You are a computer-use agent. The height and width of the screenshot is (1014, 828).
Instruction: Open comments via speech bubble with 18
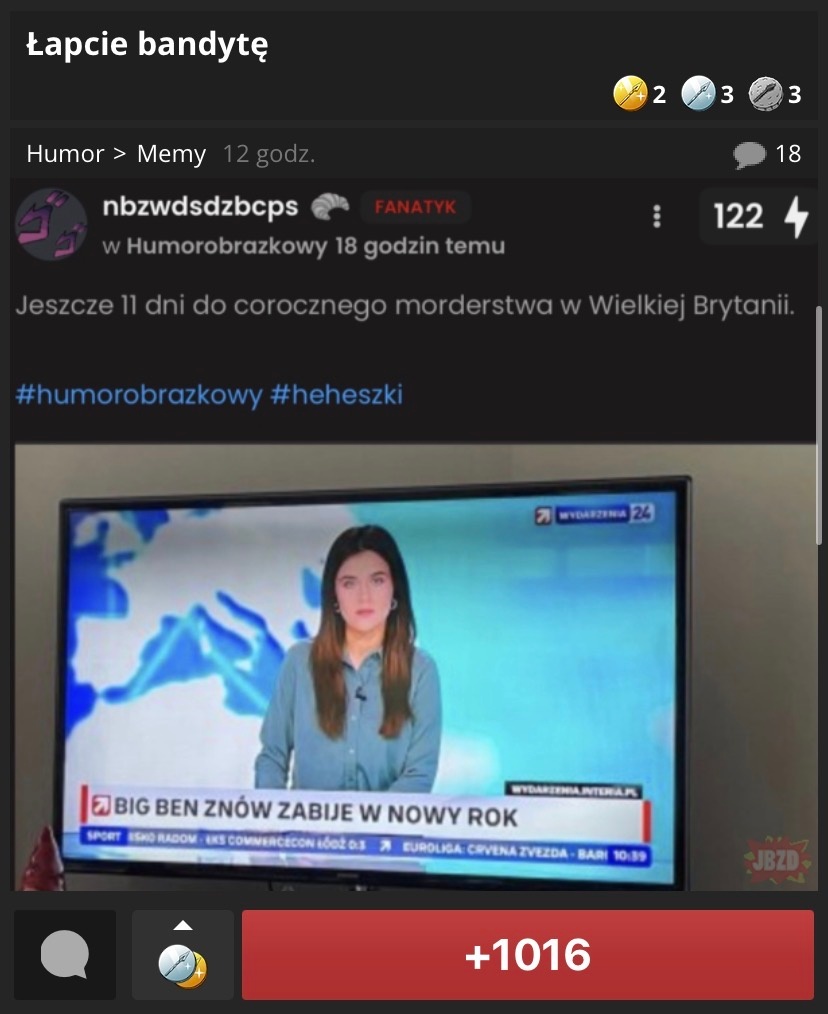(x=767, y=155)
